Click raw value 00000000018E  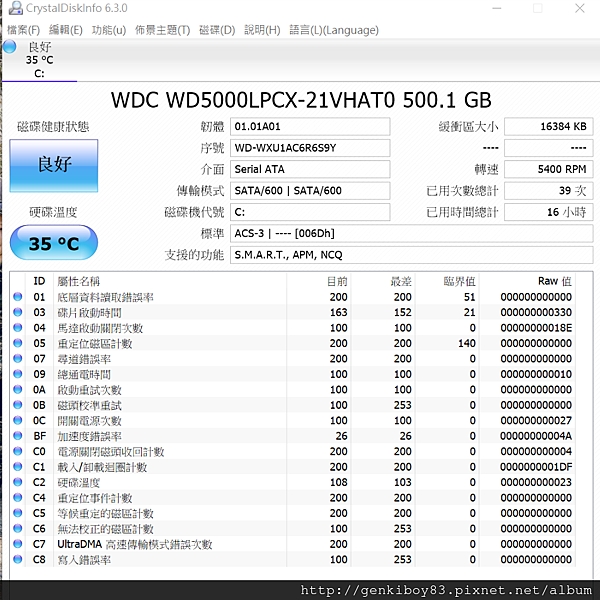tap(536, 328)
